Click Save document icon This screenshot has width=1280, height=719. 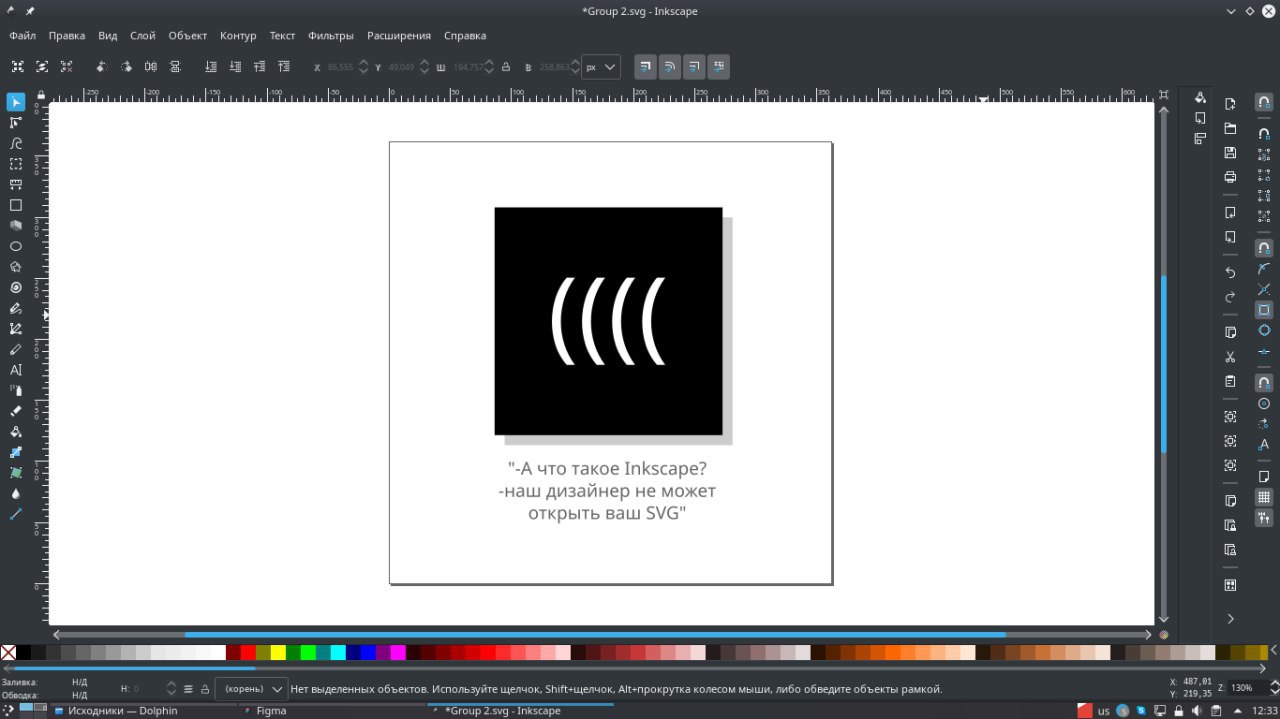[x=1230, y=152]
